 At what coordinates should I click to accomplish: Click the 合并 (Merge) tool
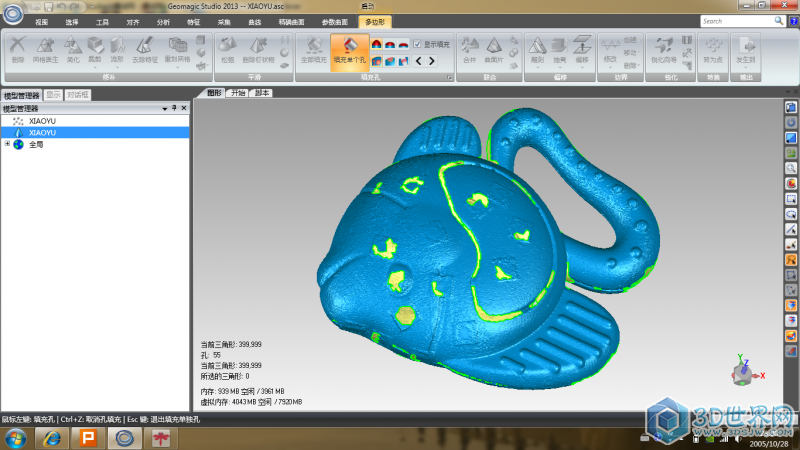(x=469, y=49)
